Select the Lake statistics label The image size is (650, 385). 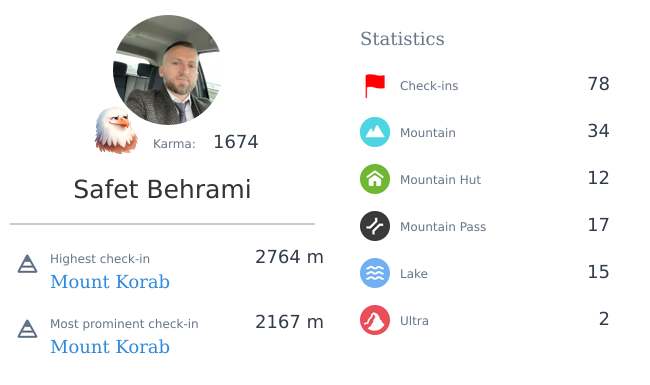[x=414, y=274]
